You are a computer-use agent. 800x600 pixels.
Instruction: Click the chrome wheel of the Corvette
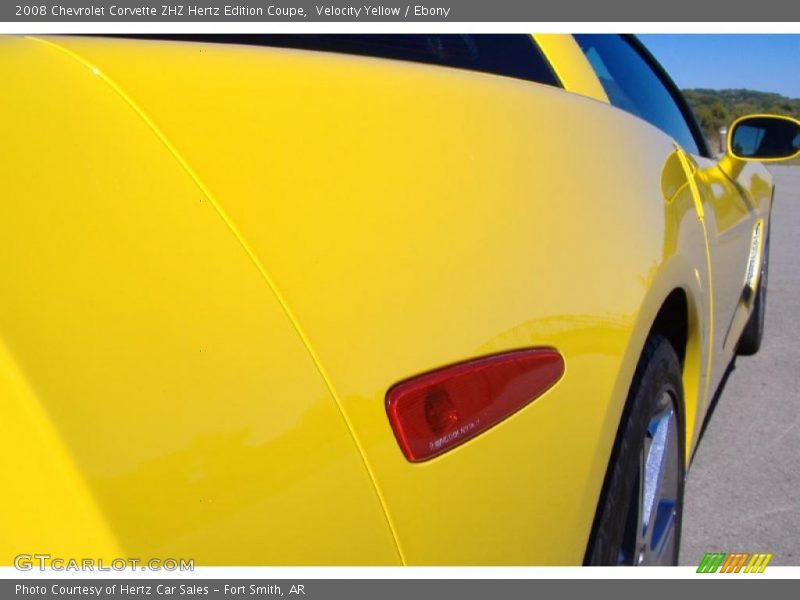[660, 477]
